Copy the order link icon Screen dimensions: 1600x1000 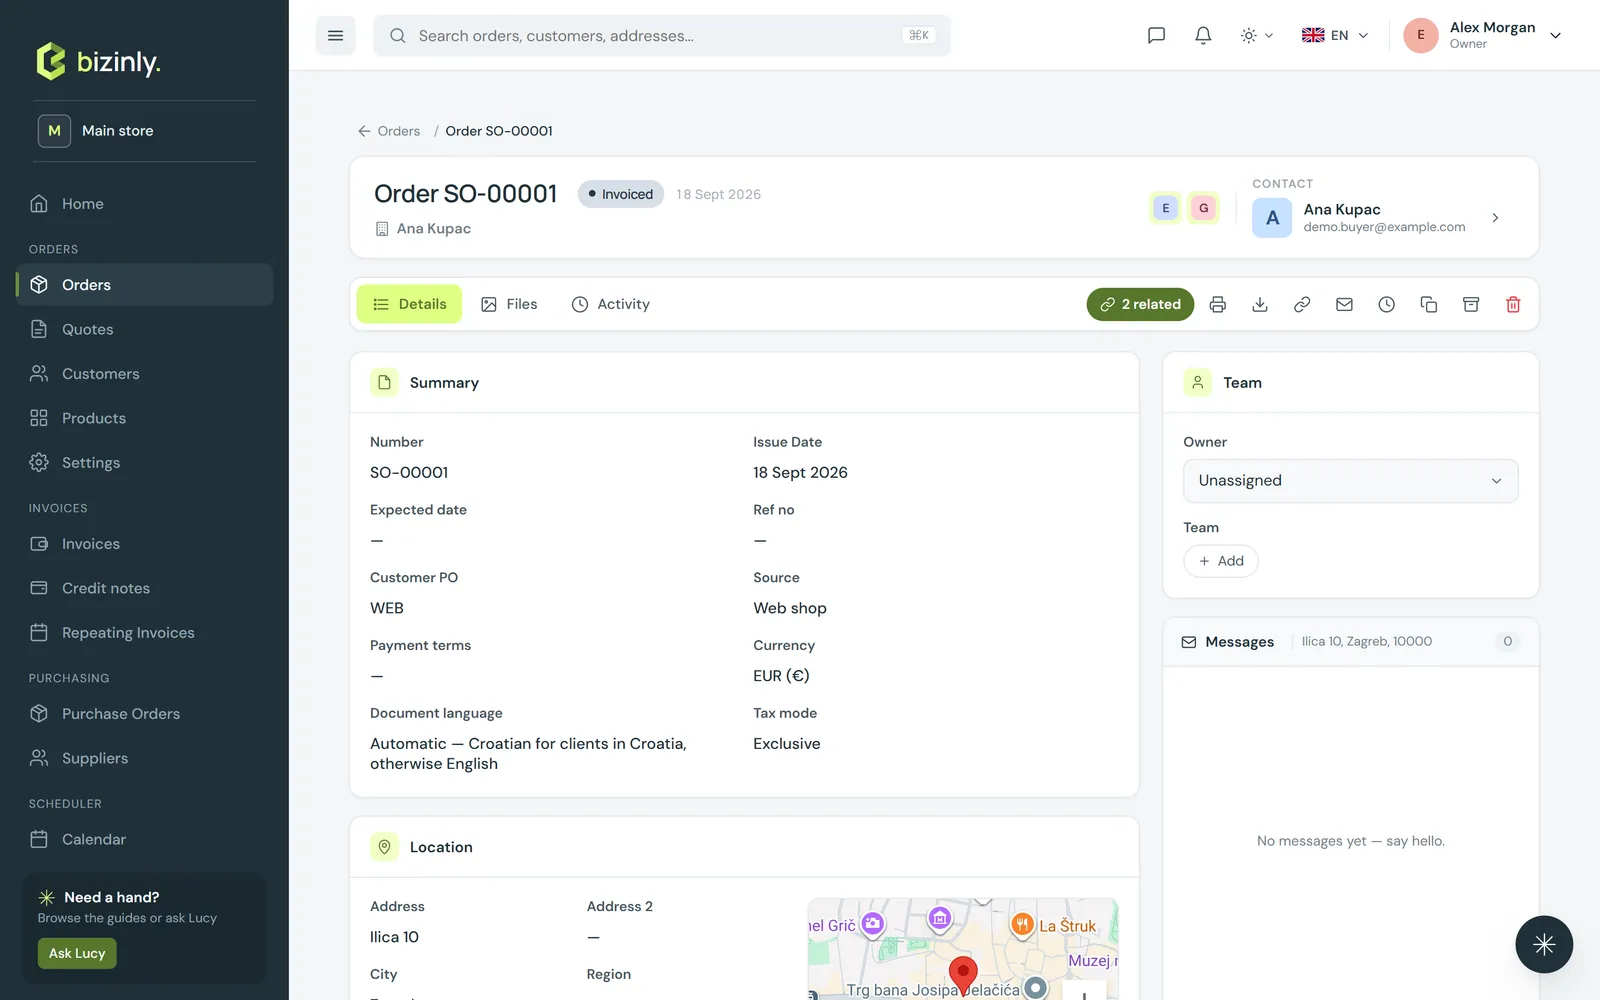click(1302, 304)
